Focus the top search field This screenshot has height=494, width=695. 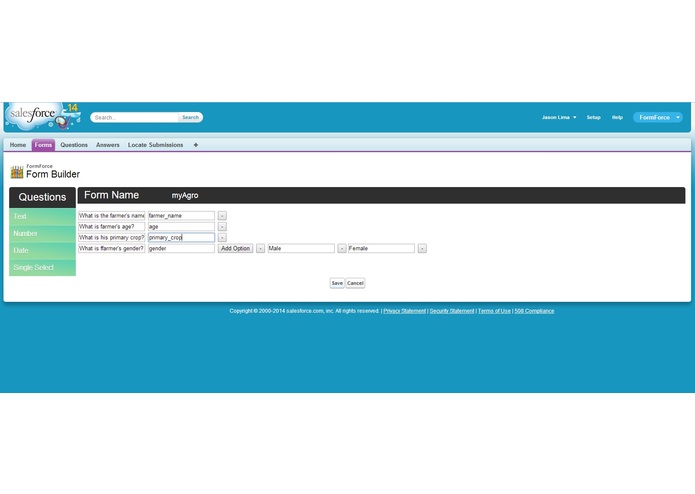tap(135, 117)
